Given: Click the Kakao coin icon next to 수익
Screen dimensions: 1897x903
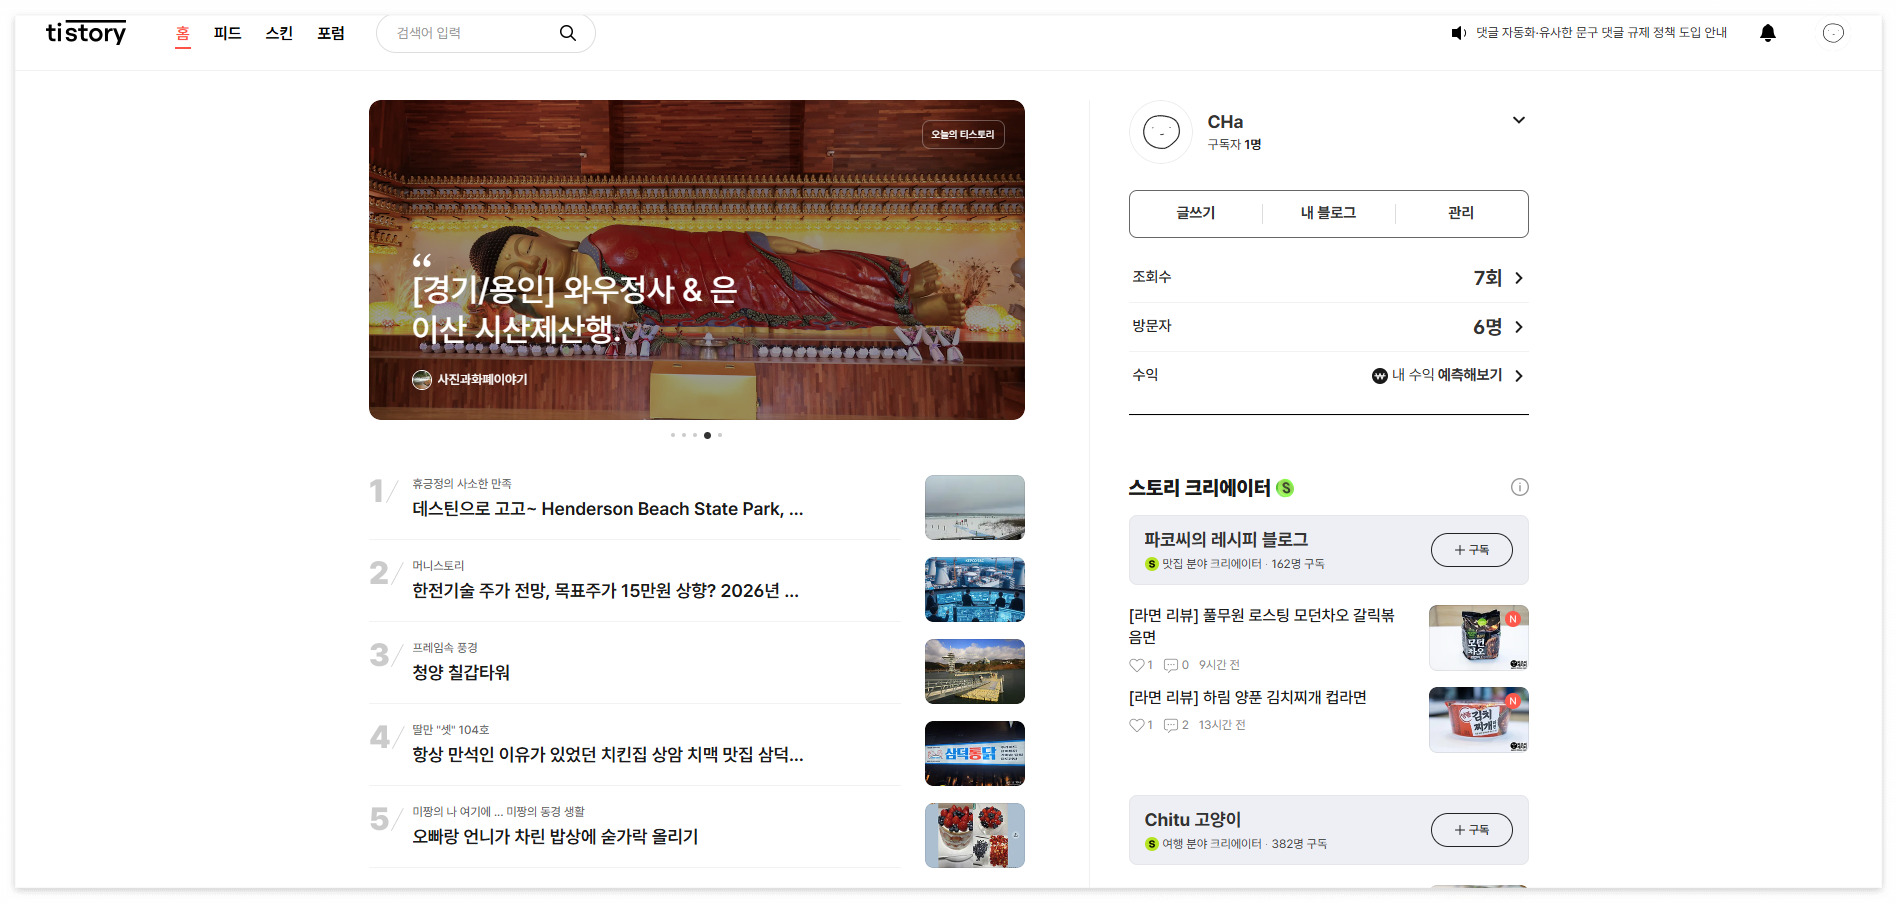Looking at the screenshot, I should (1377, 375).
